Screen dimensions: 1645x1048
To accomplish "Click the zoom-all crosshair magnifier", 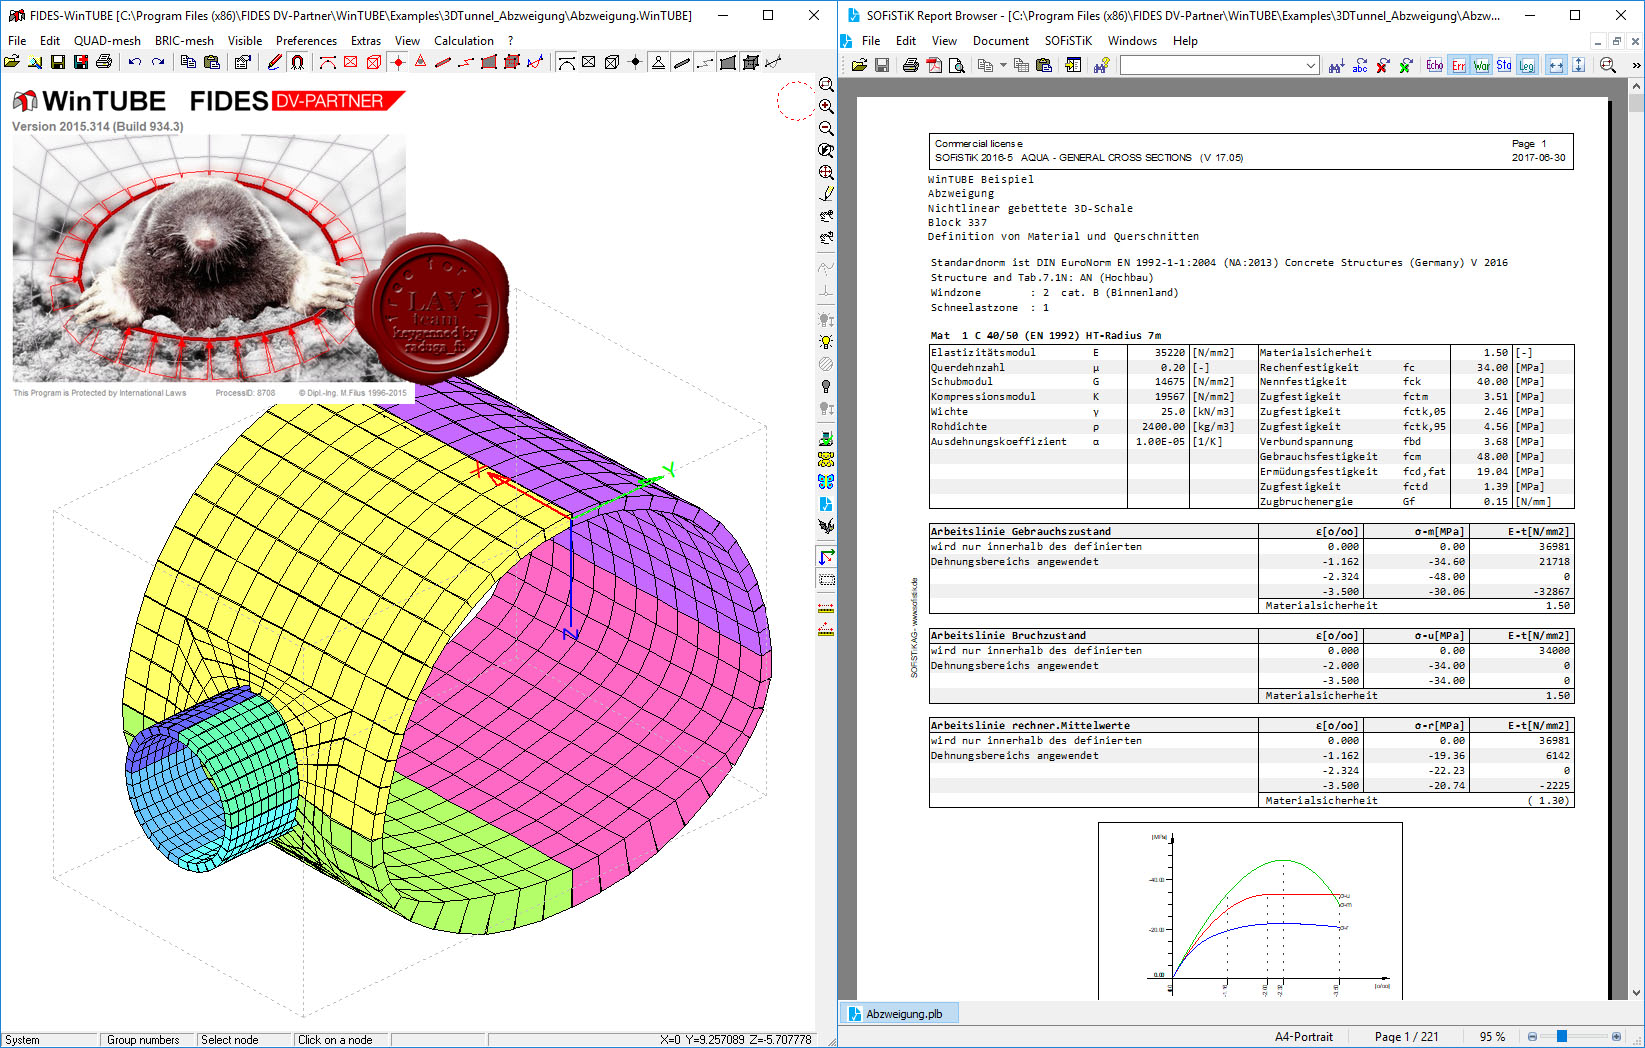I will tap(826, 173).
